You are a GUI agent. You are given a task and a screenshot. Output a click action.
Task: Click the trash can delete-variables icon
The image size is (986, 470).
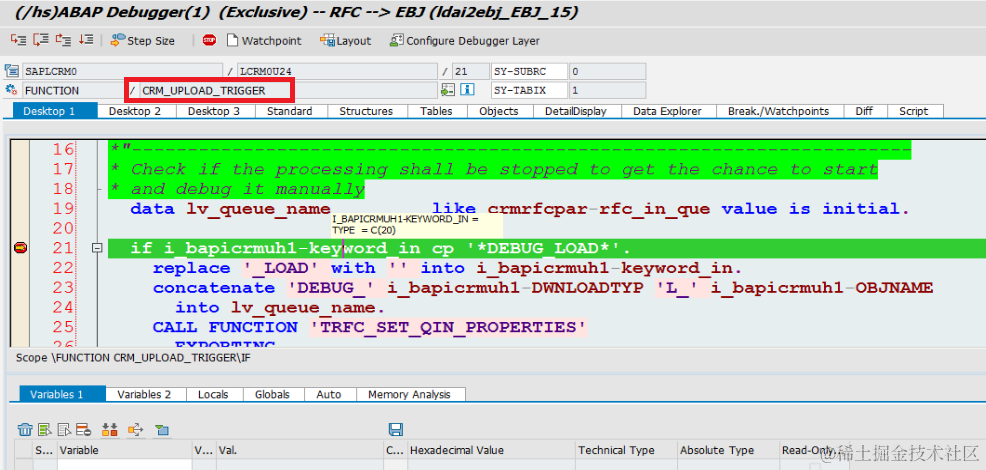pyautogui.click(x=25, y=430)
